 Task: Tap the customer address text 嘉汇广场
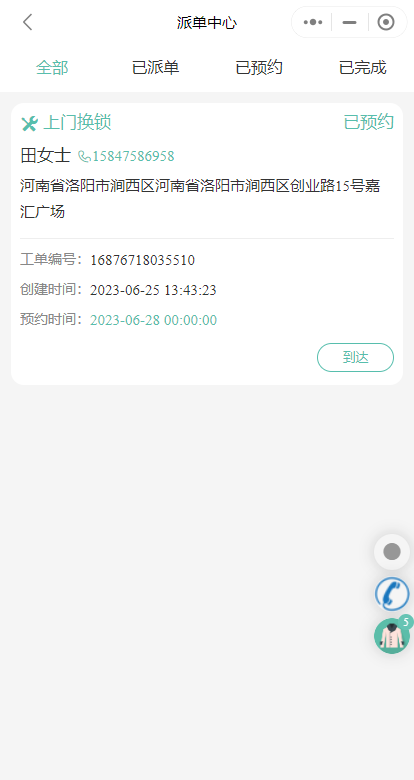[x=200, y=199]
